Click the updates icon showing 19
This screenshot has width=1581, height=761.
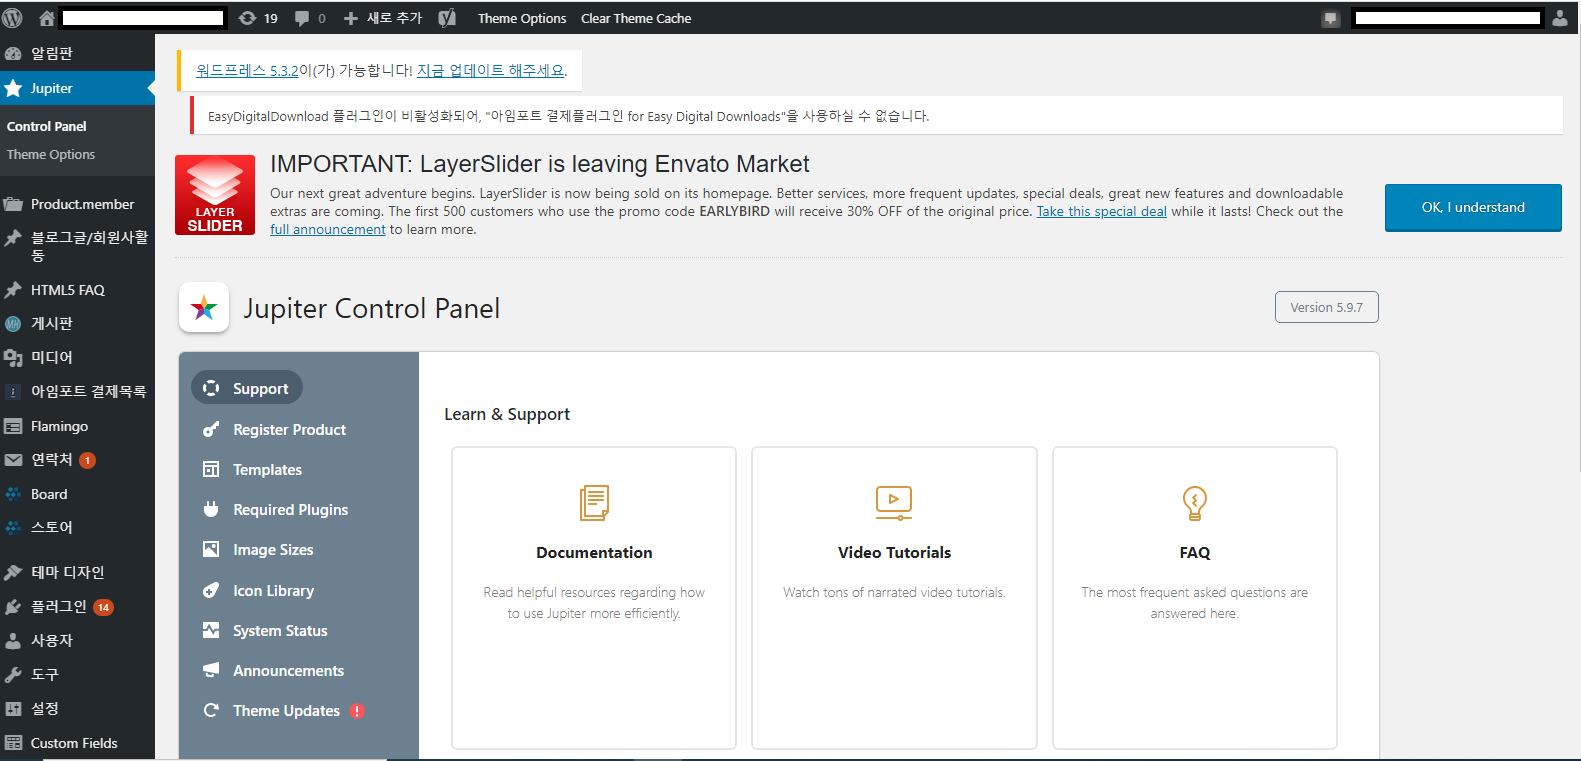pos(258,18)
